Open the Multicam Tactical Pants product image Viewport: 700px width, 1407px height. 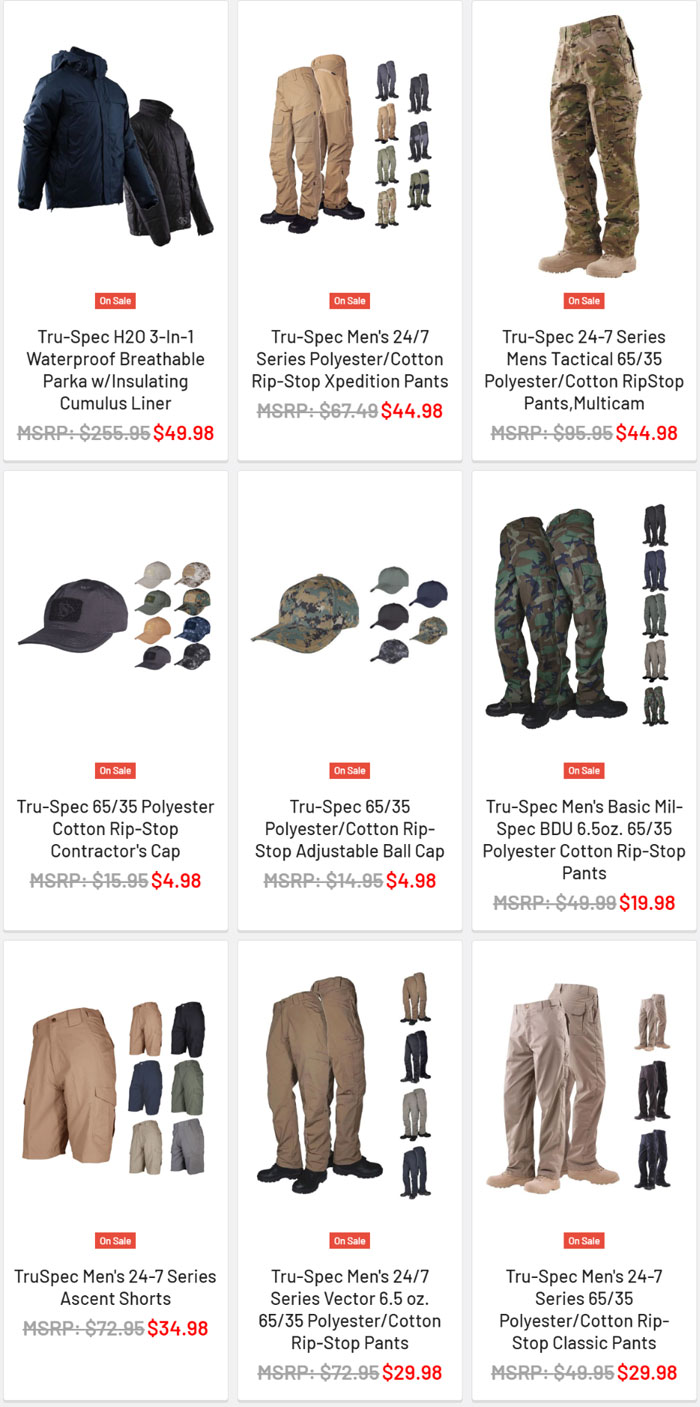tap(584, 144)
